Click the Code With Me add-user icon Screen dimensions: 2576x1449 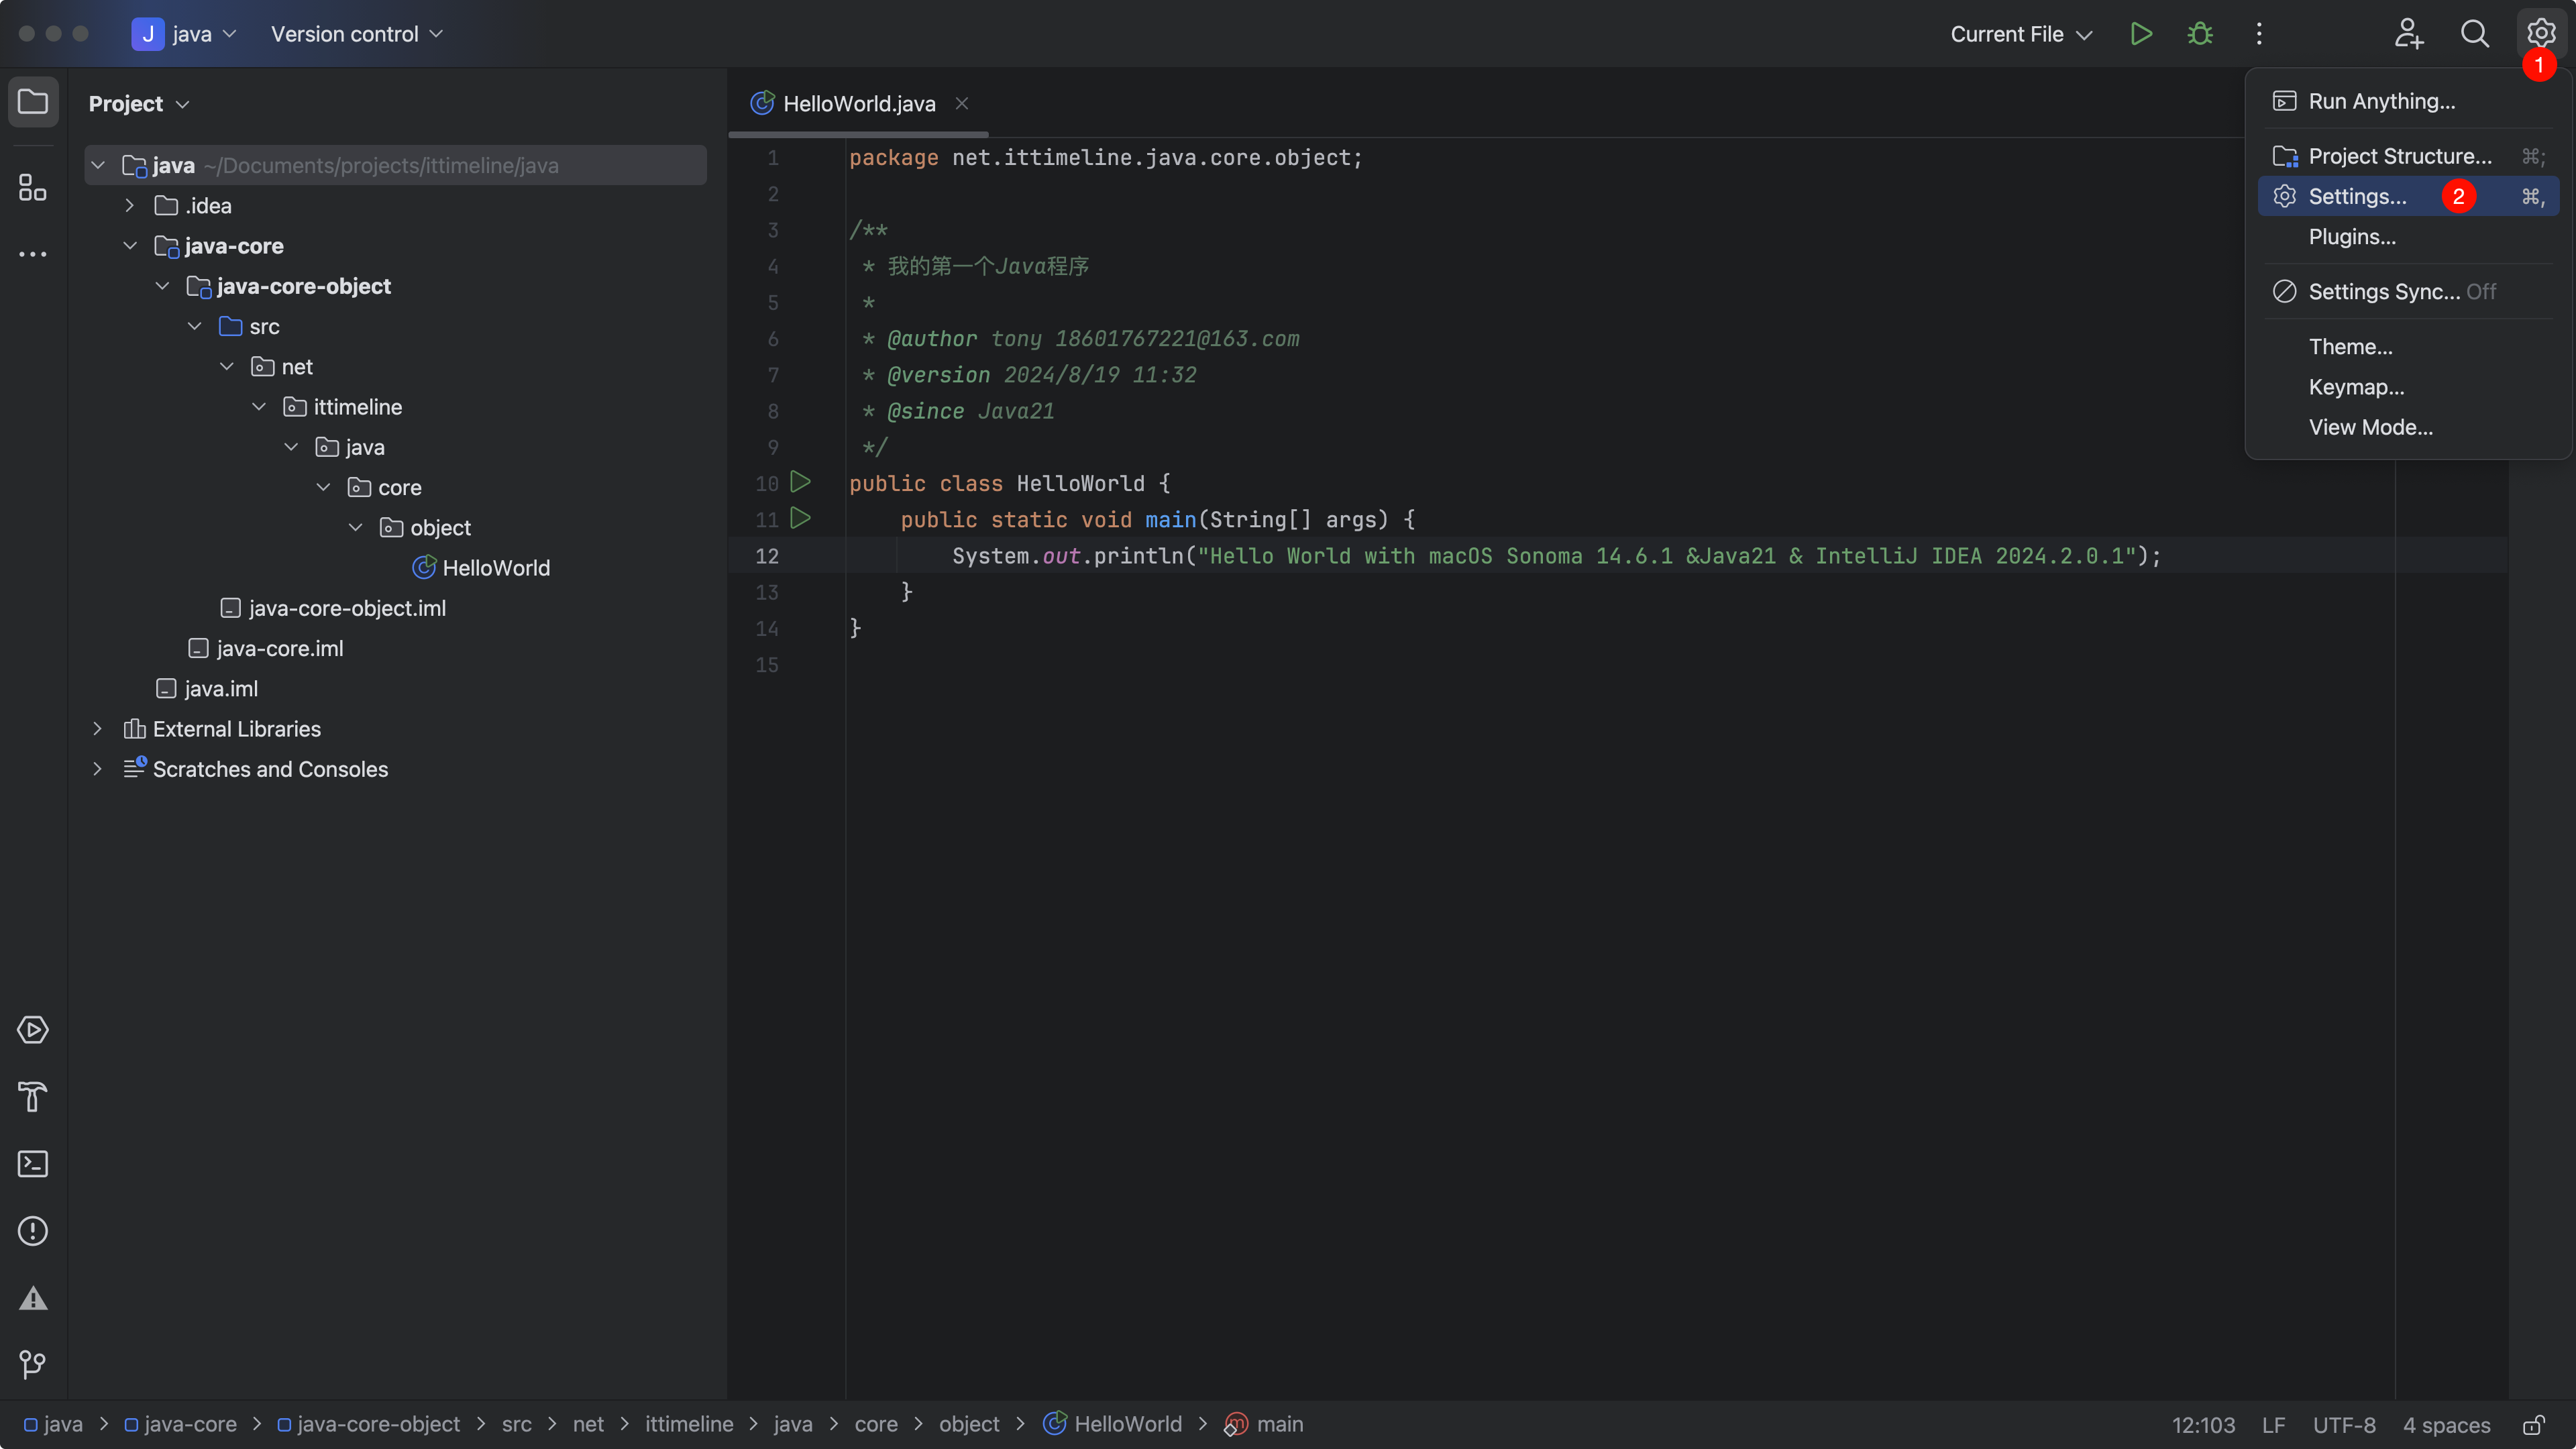coord(2408,34)
